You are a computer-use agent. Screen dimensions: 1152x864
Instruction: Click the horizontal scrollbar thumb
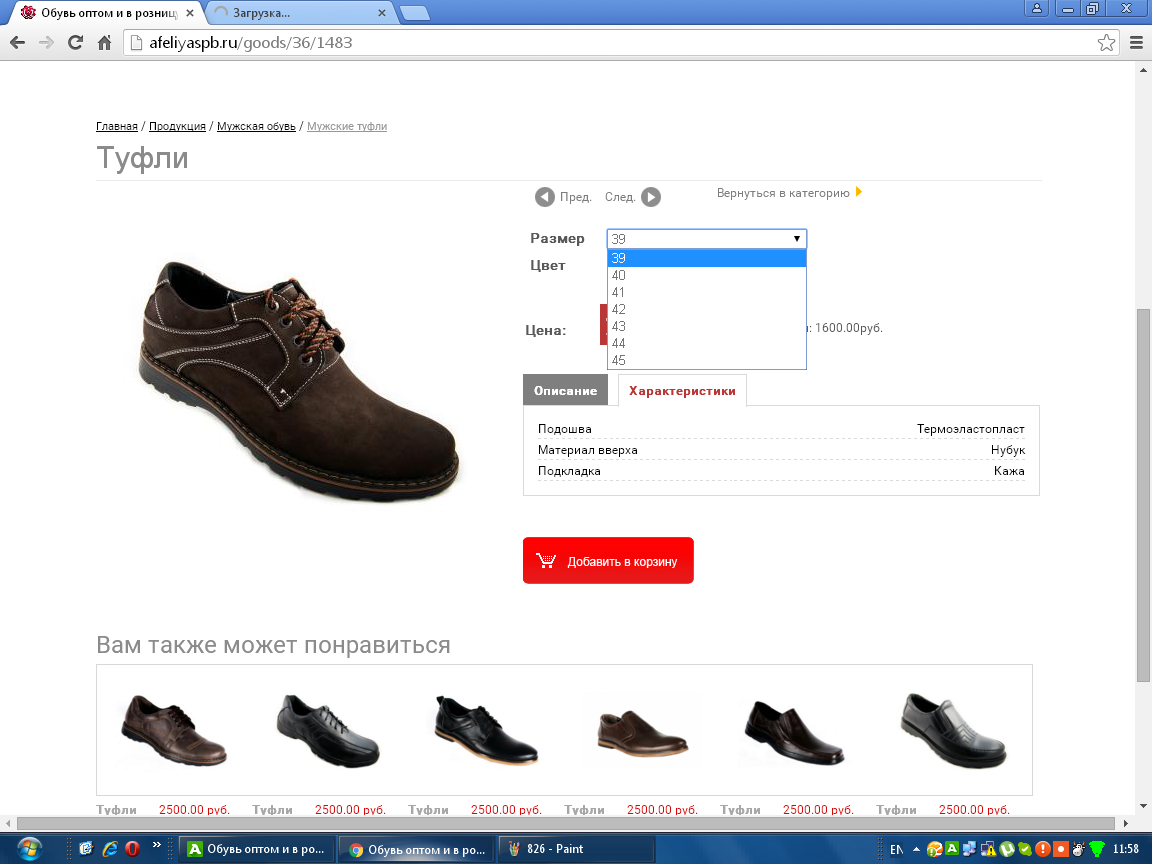(x=566, y=824)
